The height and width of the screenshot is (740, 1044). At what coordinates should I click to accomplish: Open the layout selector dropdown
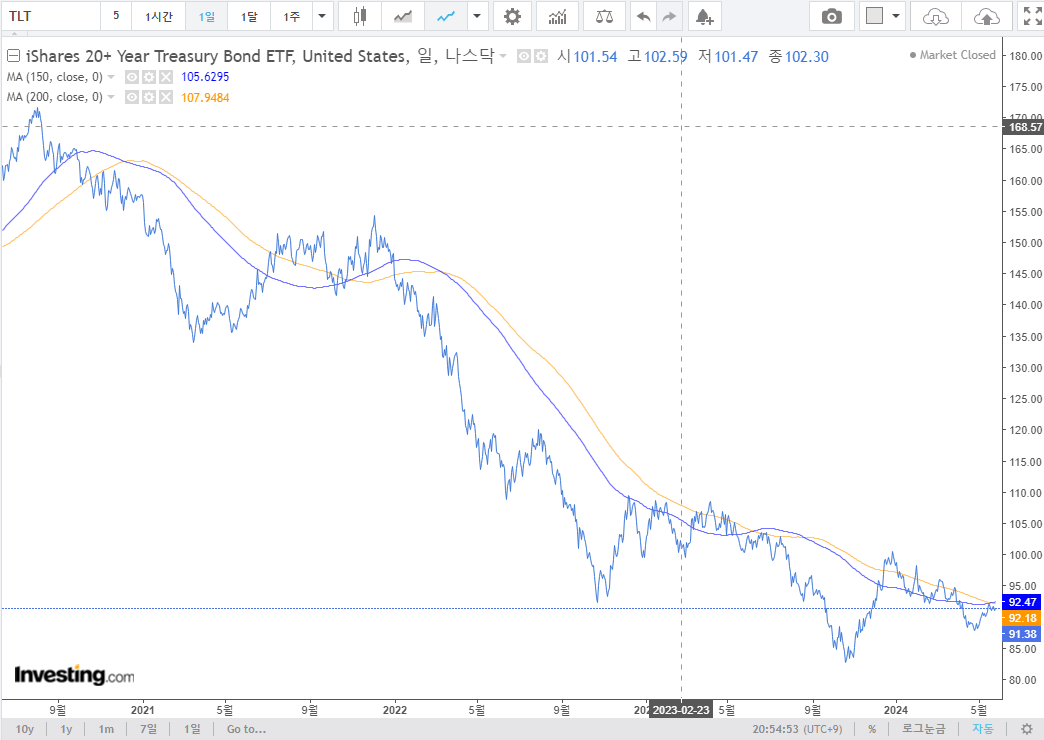pos(896,17)
